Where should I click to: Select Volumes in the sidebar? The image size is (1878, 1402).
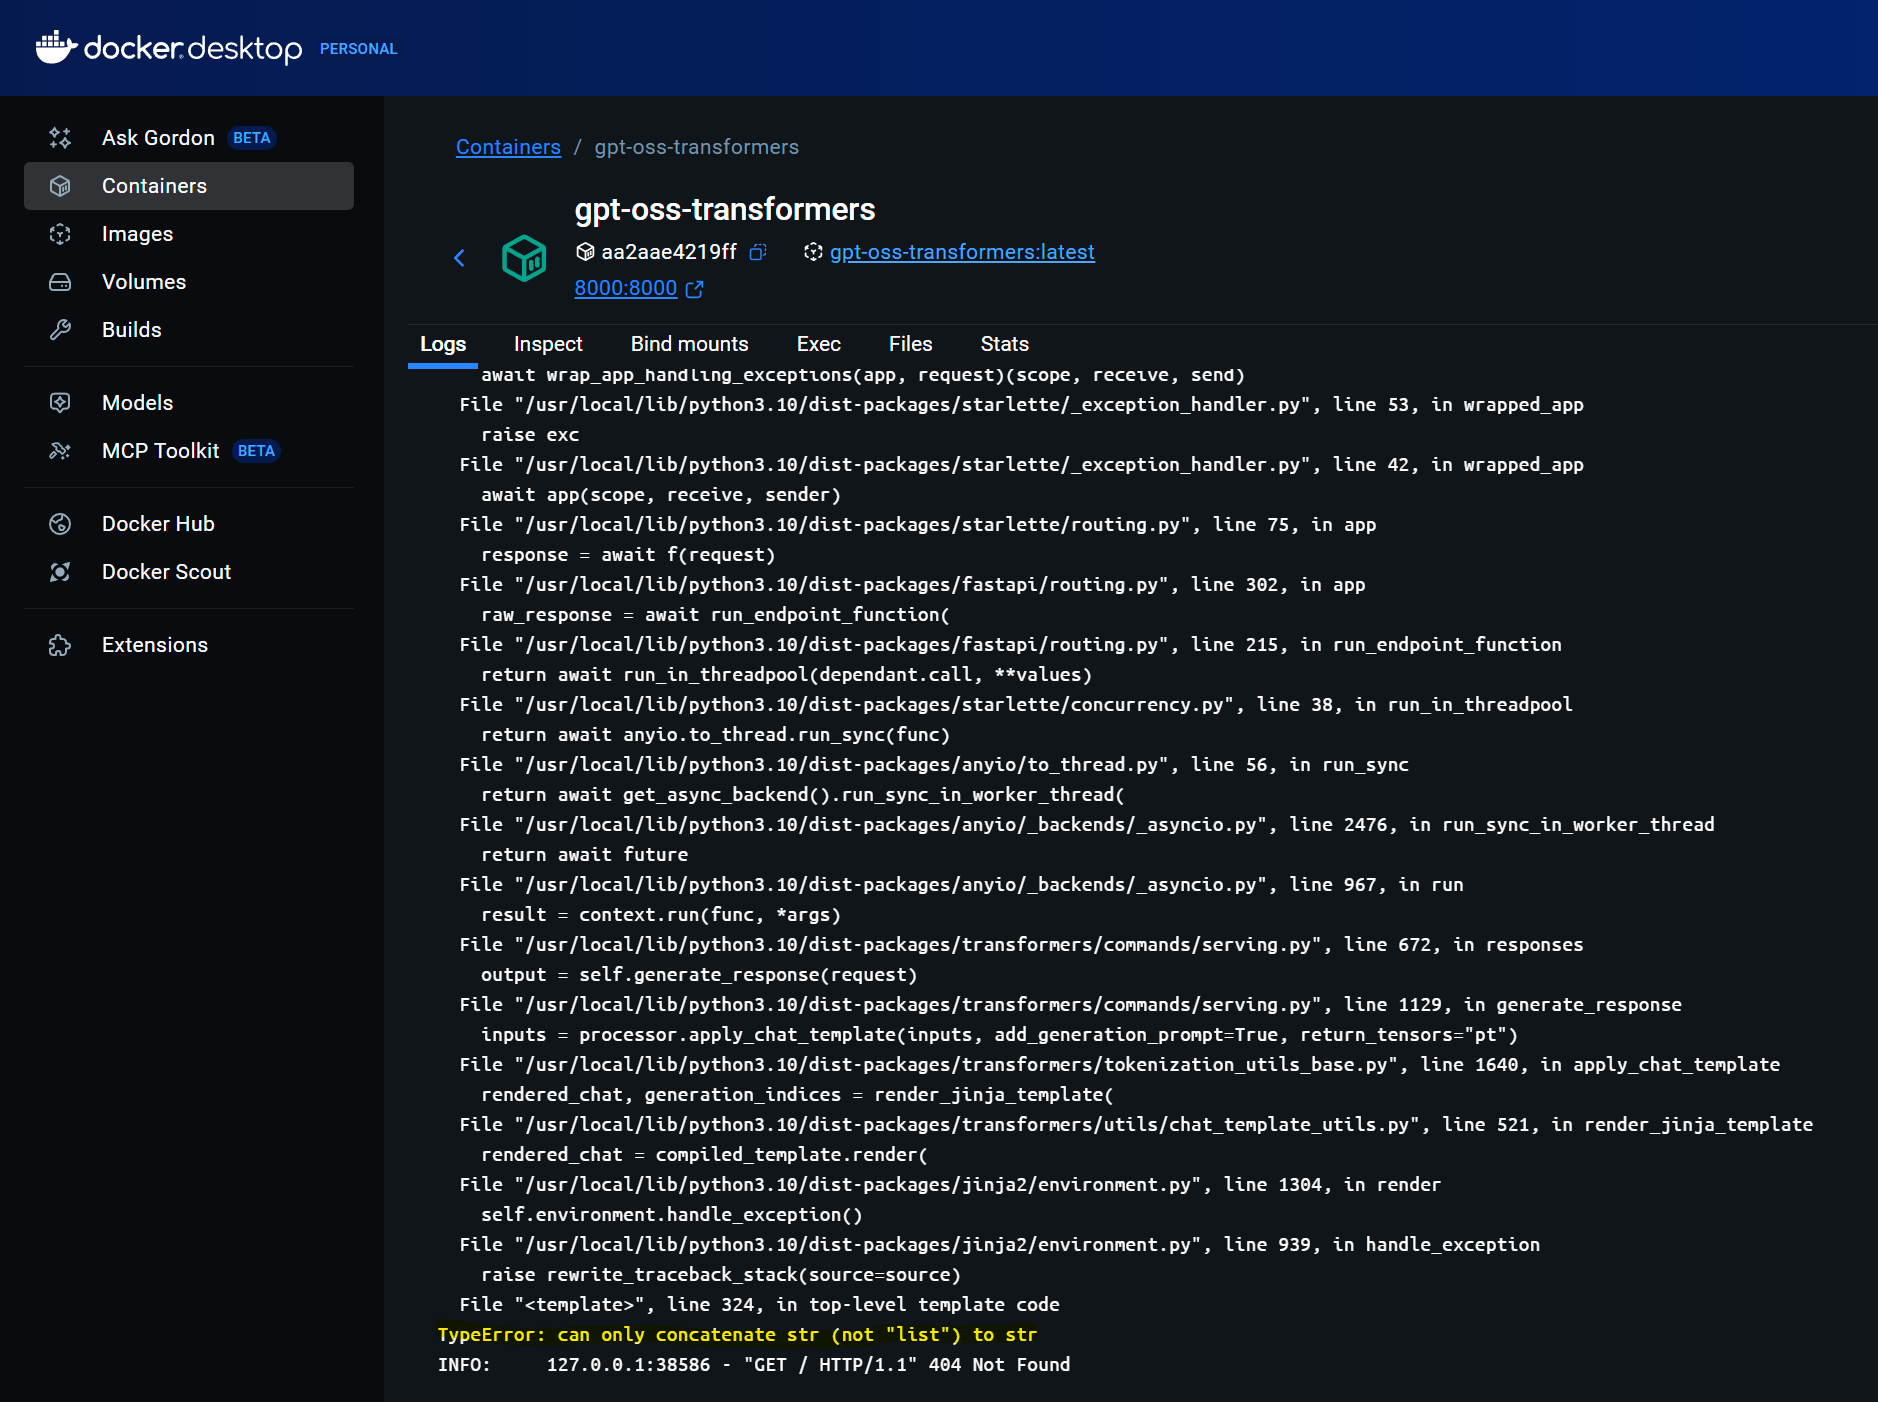tap(189, 282)
